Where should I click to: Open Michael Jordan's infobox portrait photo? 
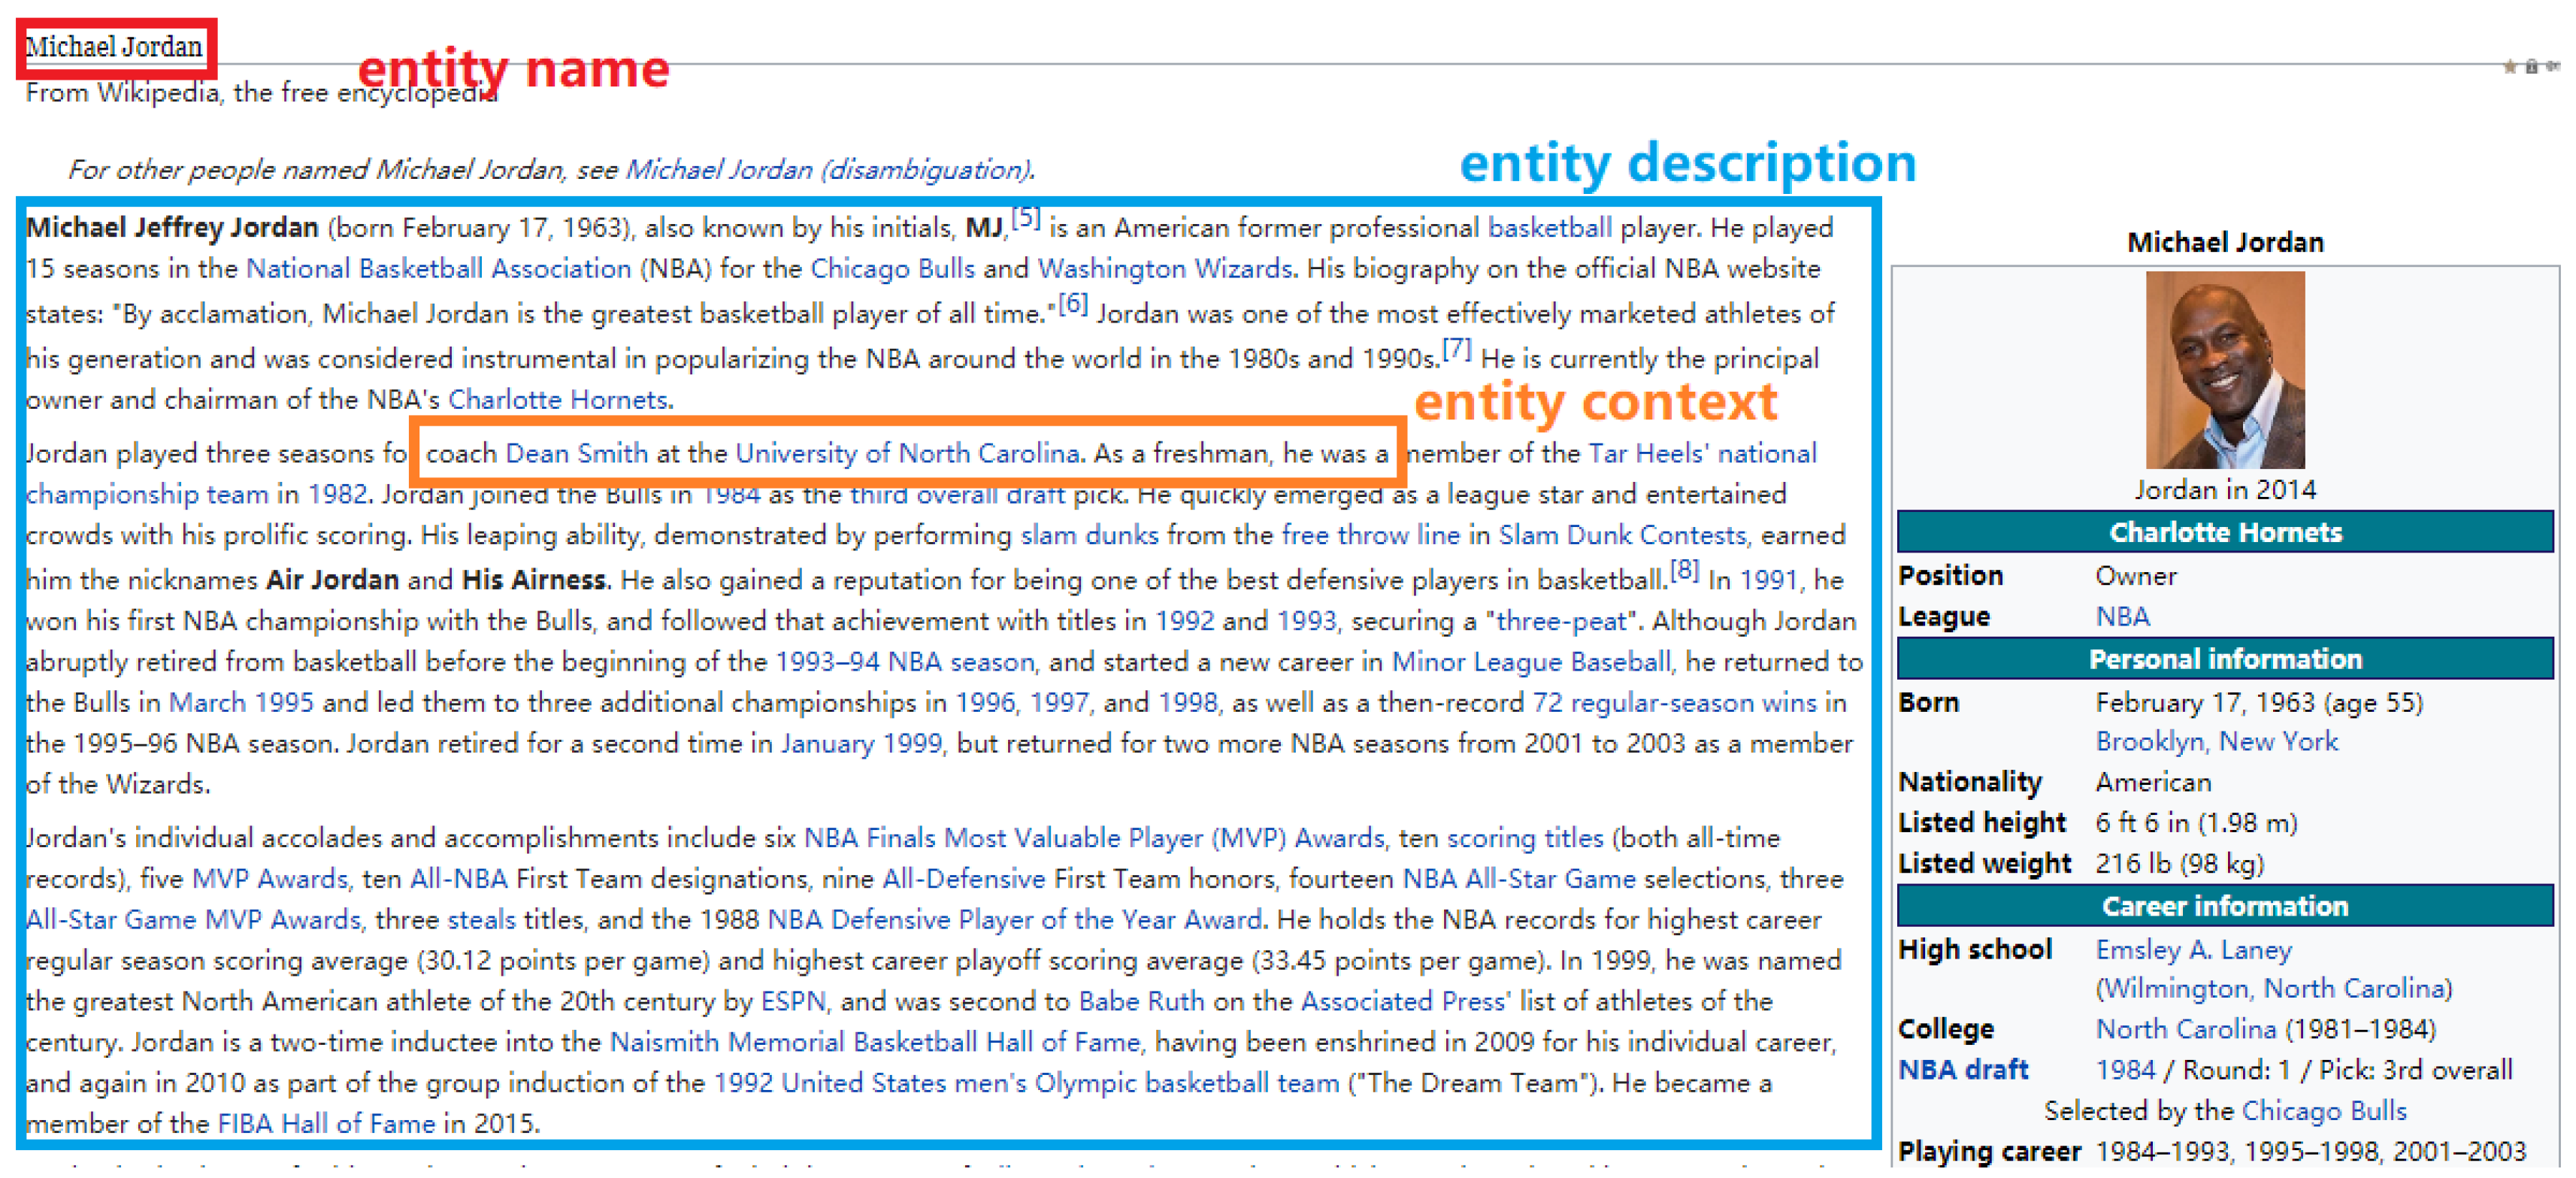[x=2225, y=370]
